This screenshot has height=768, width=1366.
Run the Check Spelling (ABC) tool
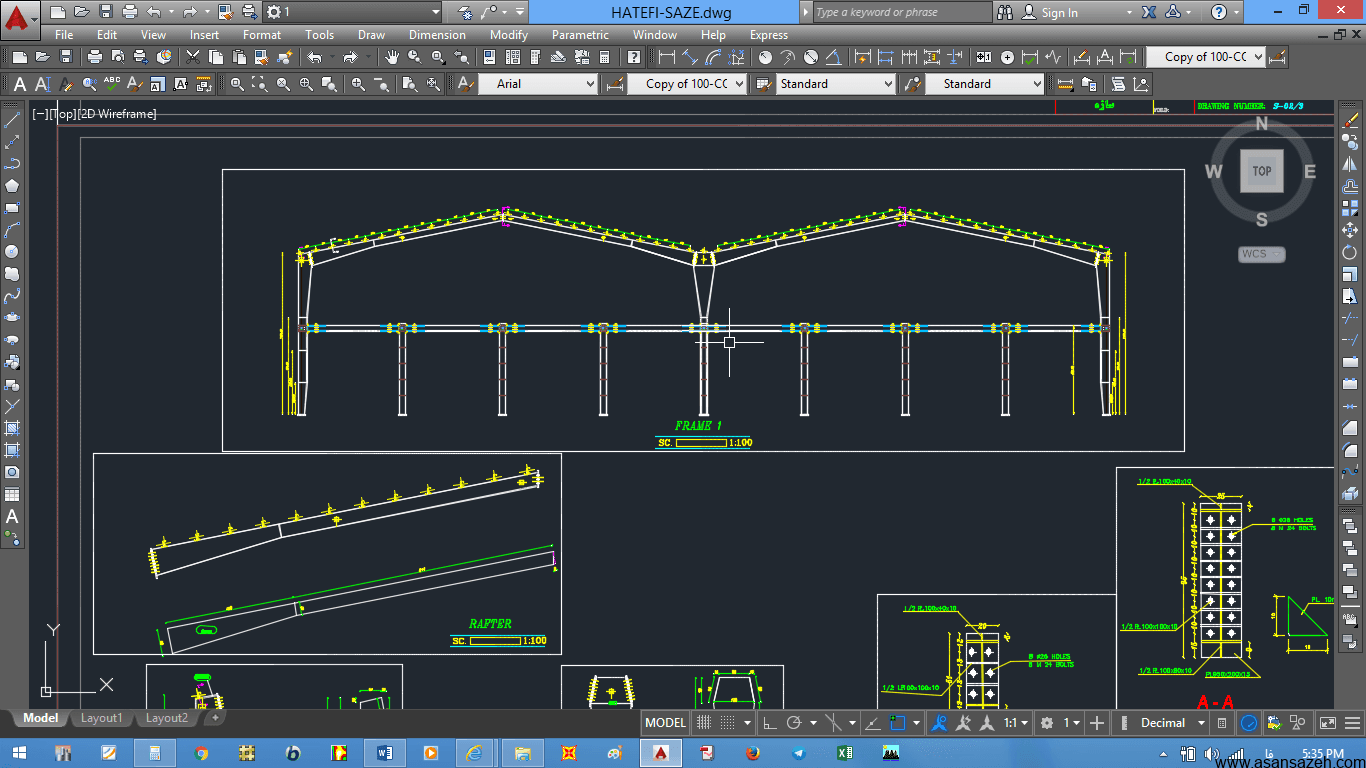point(112,84)
